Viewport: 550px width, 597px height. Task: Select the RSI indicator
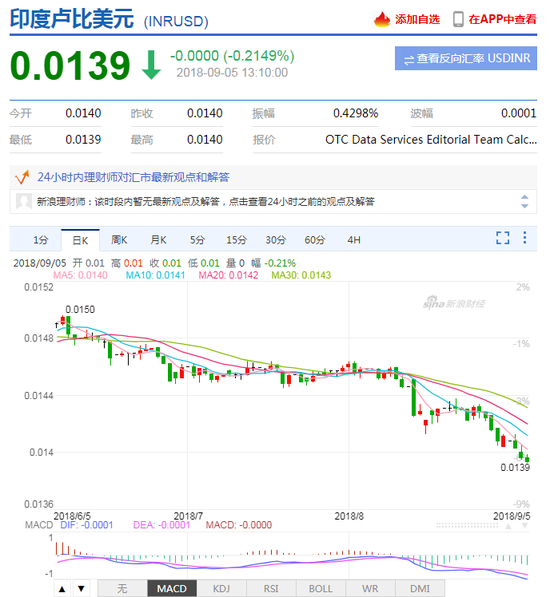point(271,589)
